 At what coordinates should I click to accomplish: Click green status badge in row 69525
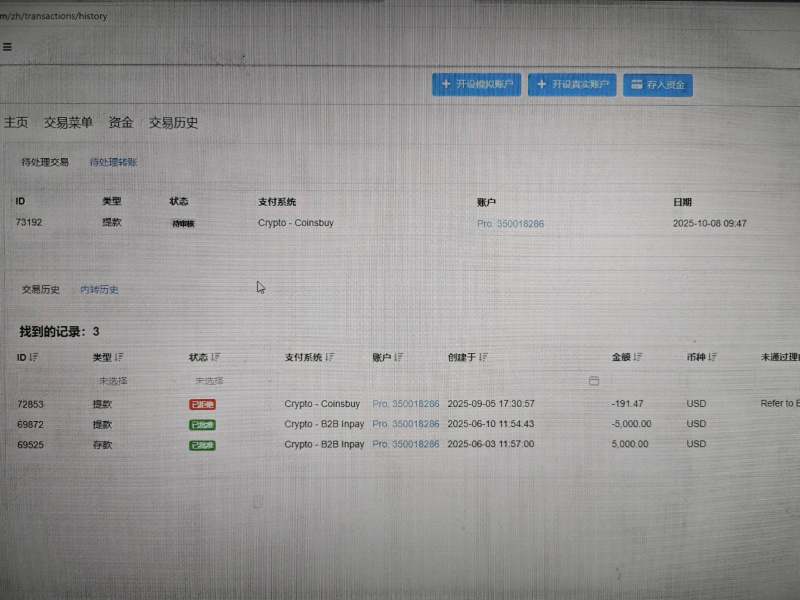(203, 445)
